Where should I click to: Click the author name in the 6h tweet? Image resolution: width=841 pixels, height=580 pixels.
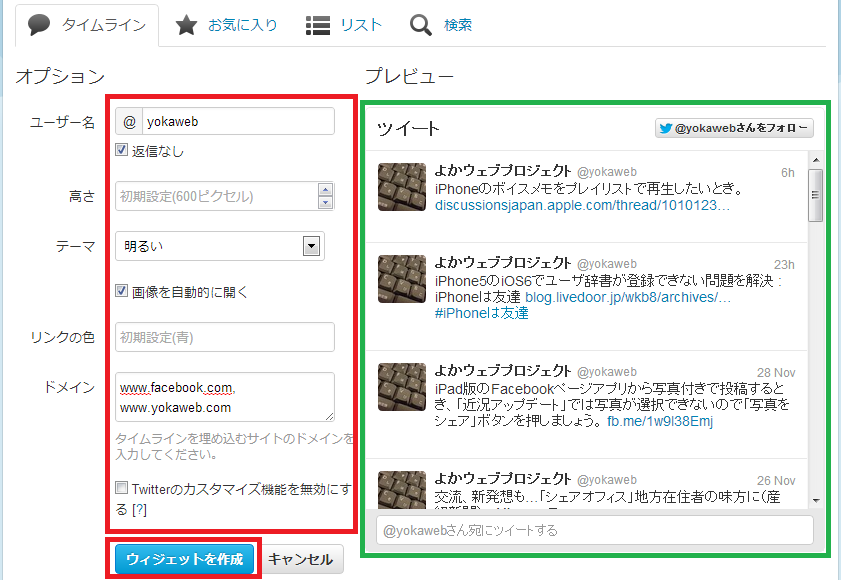503,171
